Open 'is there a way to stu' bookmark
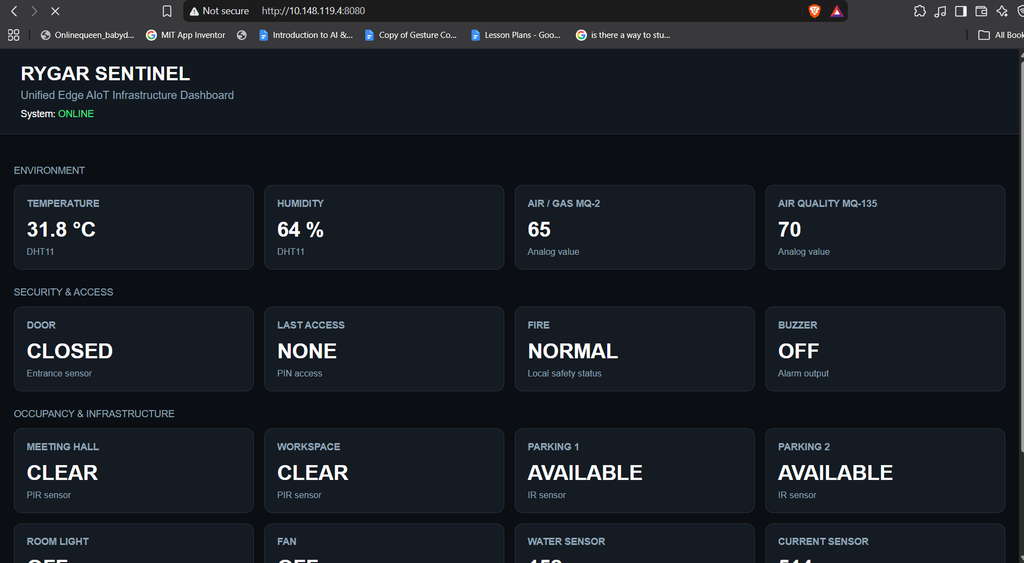 623,35
